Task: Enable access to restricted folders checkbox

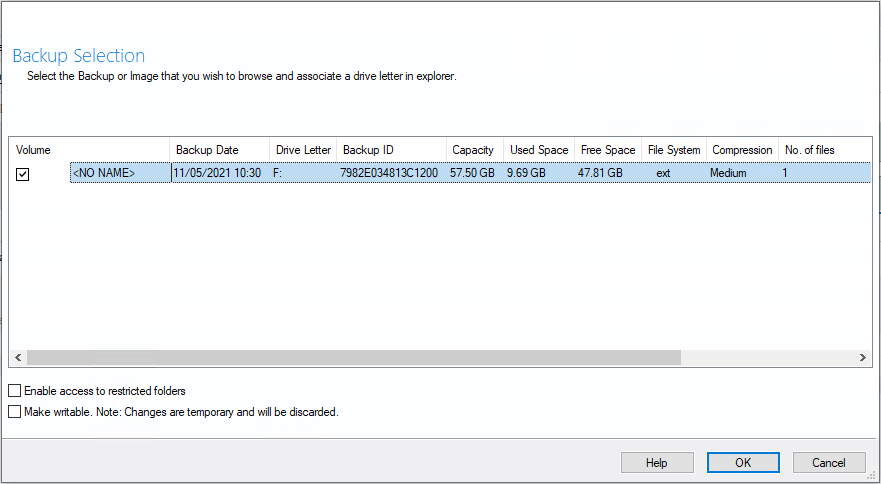Action: point(15,391)
